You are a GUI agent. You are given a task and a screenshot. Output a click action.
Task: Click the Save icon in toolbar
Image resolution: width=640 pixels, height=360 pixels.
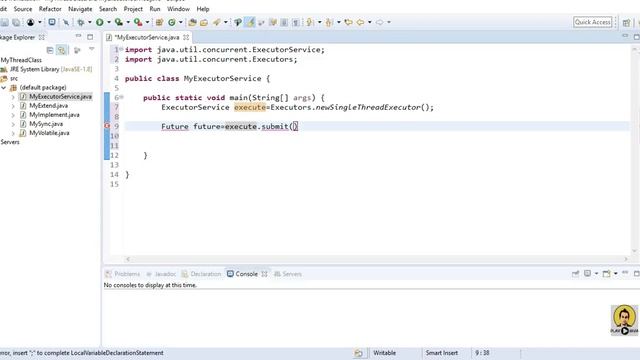pos(4,22)
